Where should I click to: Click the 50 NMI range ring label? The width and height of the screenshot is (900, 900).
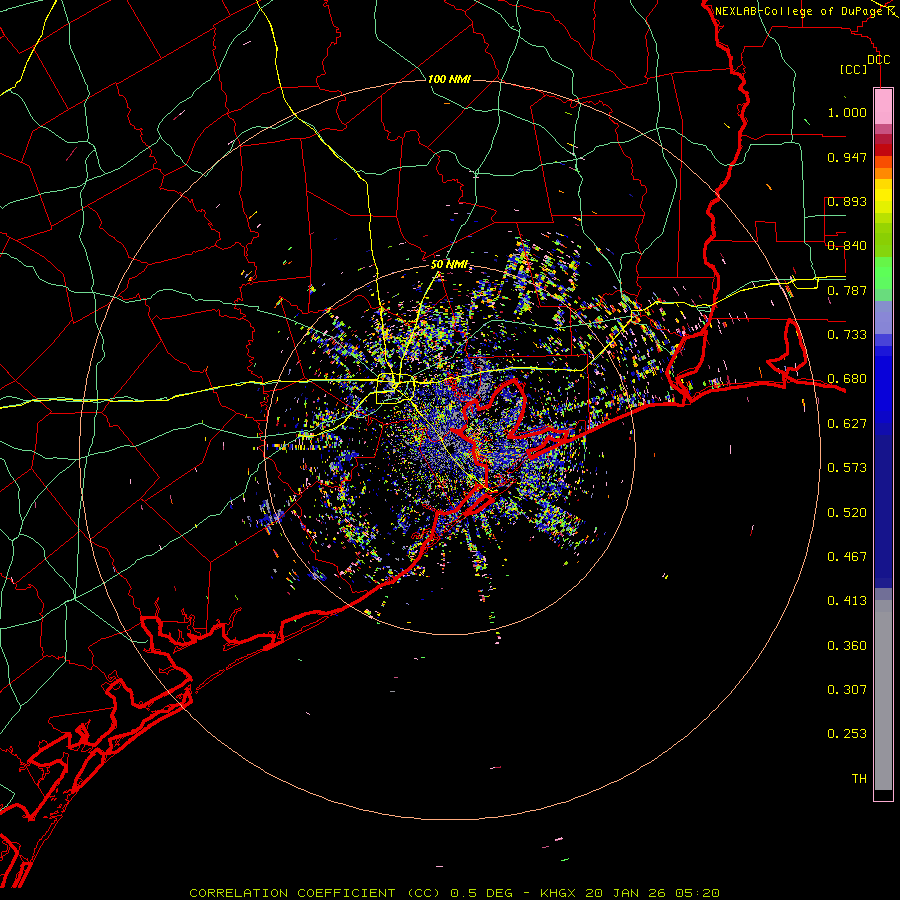pyautogui.click(x=449, y=265)
